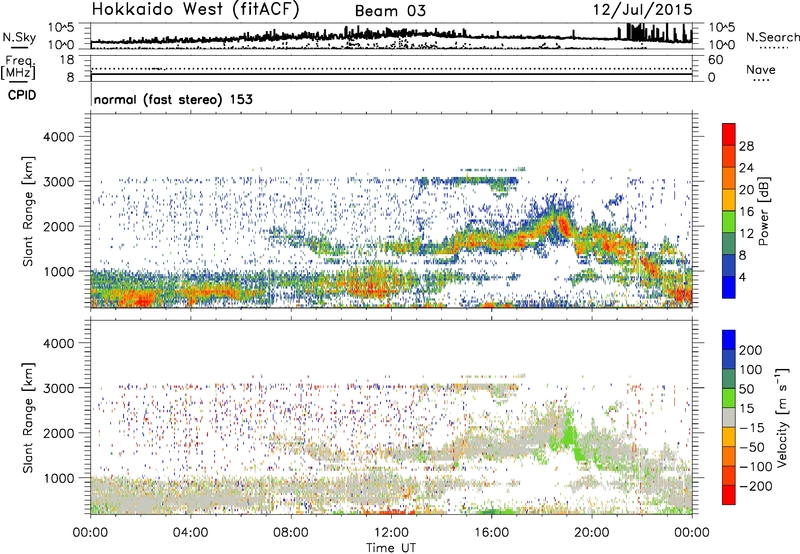The width and height of the screenshot is (800, 554).
Task: Pick the gray Velocity colorbar segment (−15 to 15)
Action: 729,418
